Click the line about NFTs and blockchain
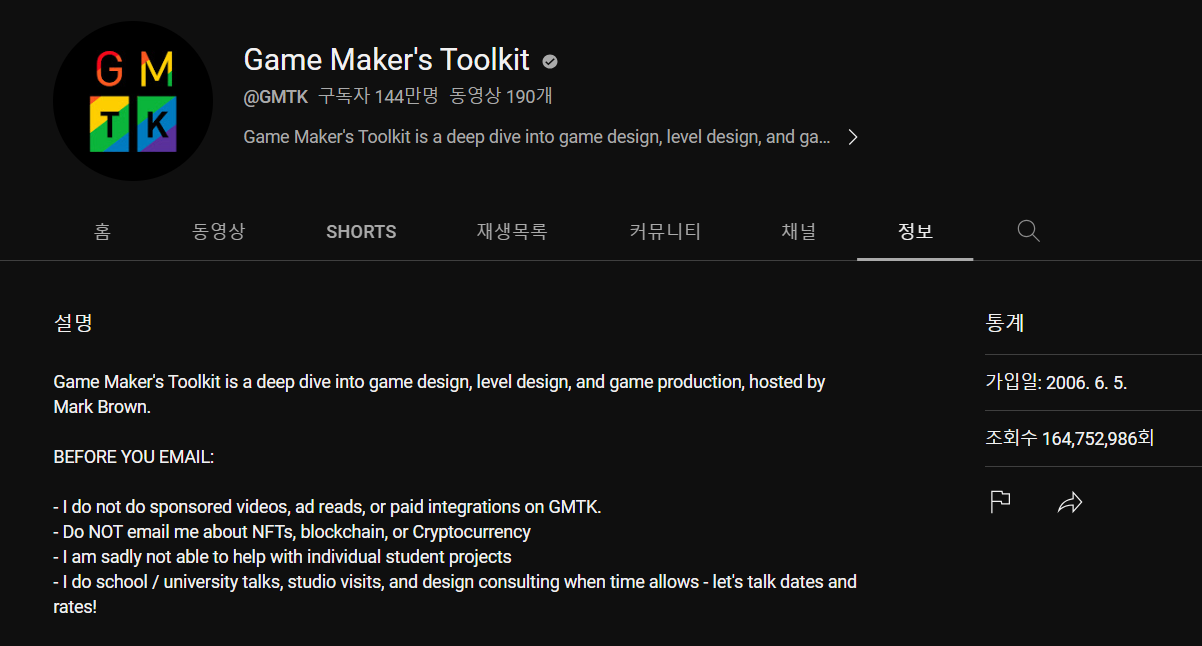Screen dimensions: 1202x646 pos(292,532)
